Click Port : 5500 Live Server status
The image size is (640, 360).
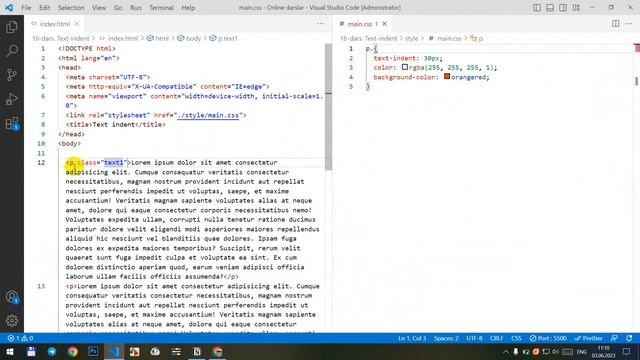(548, 338)
